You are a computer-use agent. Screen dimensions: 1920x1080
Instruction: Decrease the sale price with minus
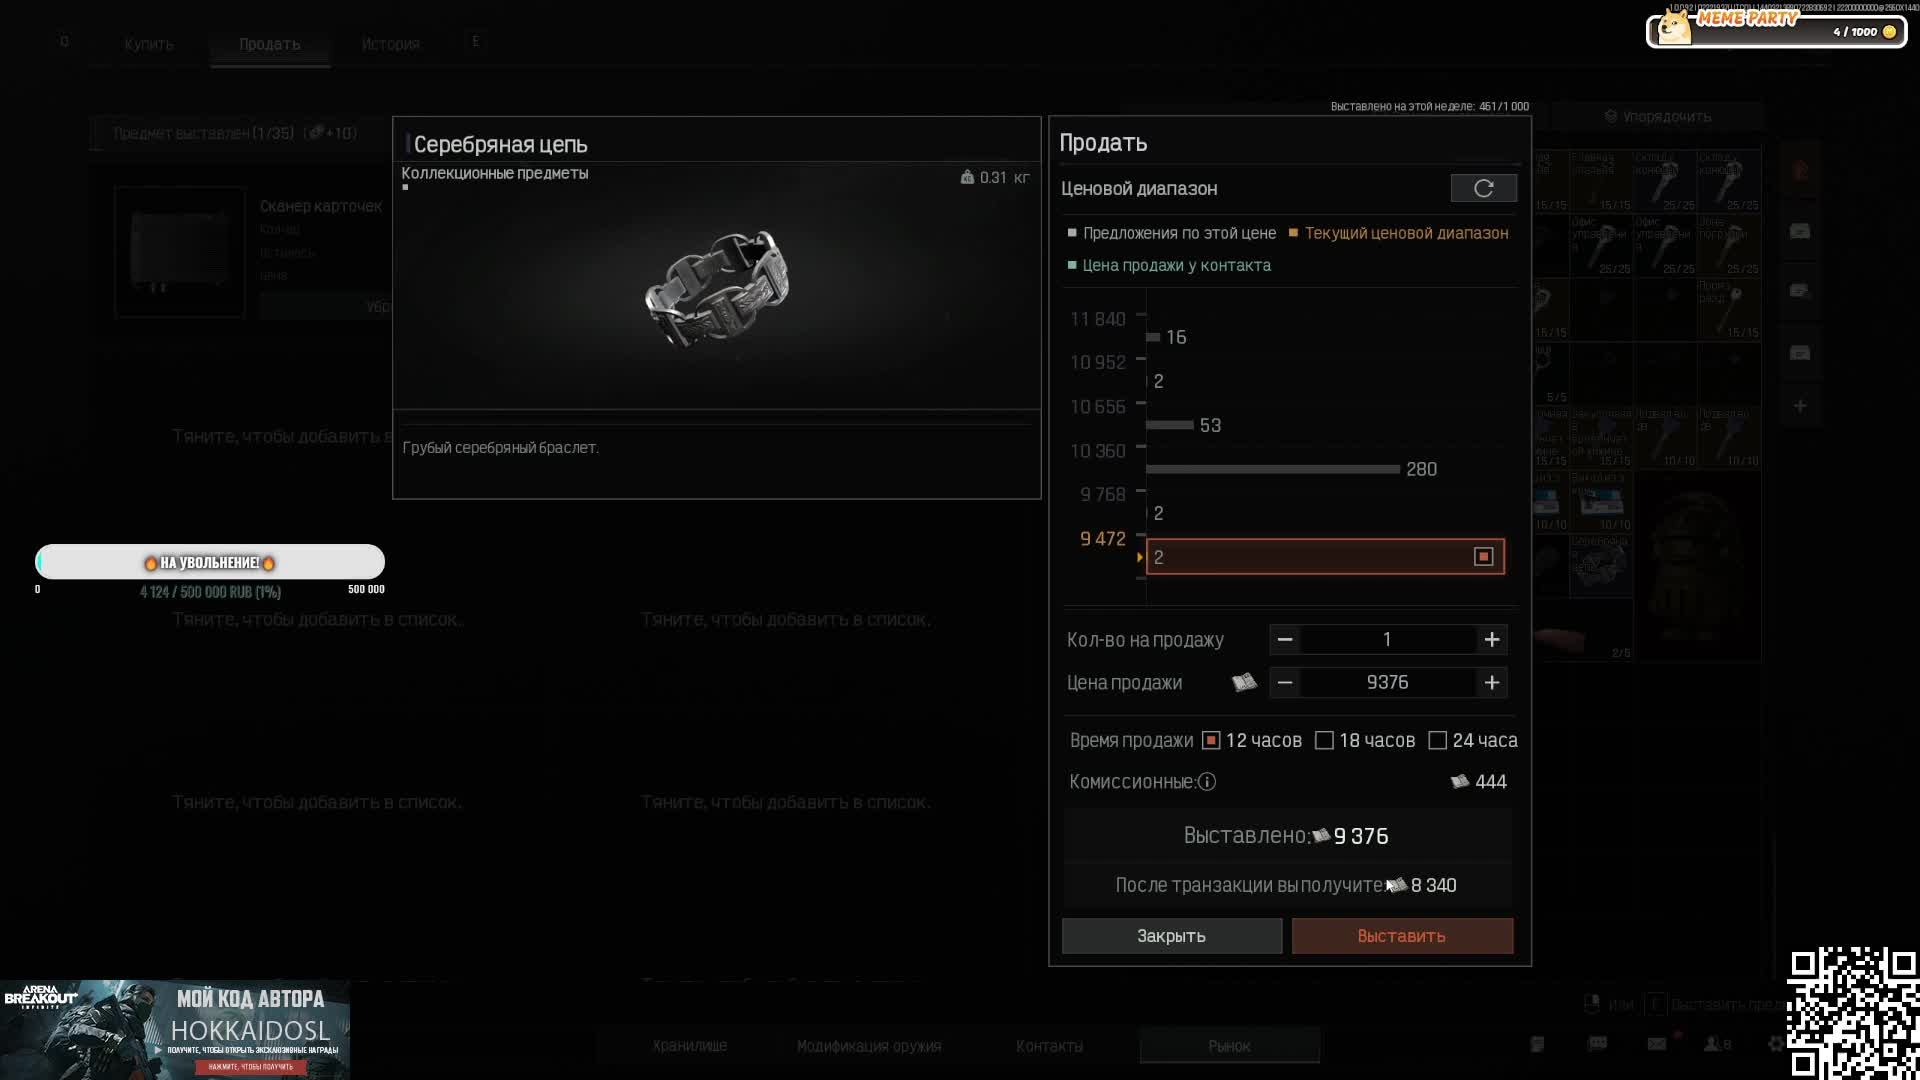(x=1285, y=683)
